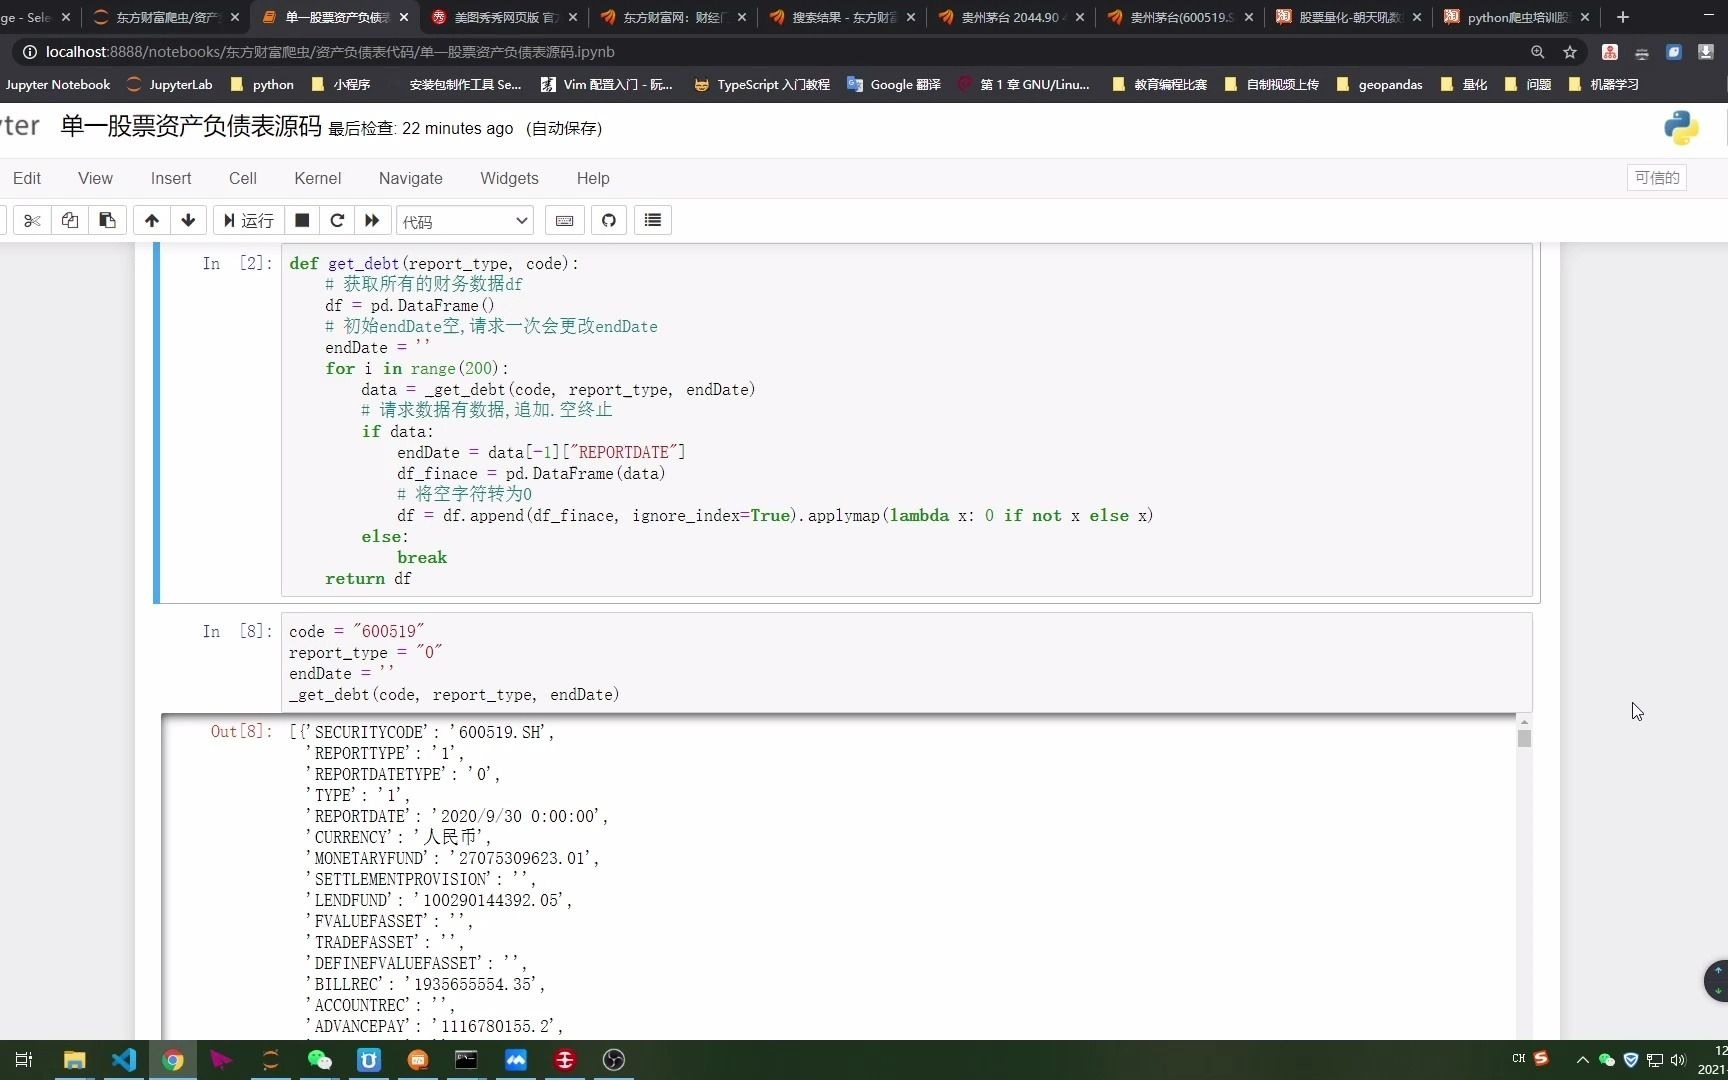Click the output area vertical scrollbar thumb
The image size is (1728, 1080).
pos(1524,738)
